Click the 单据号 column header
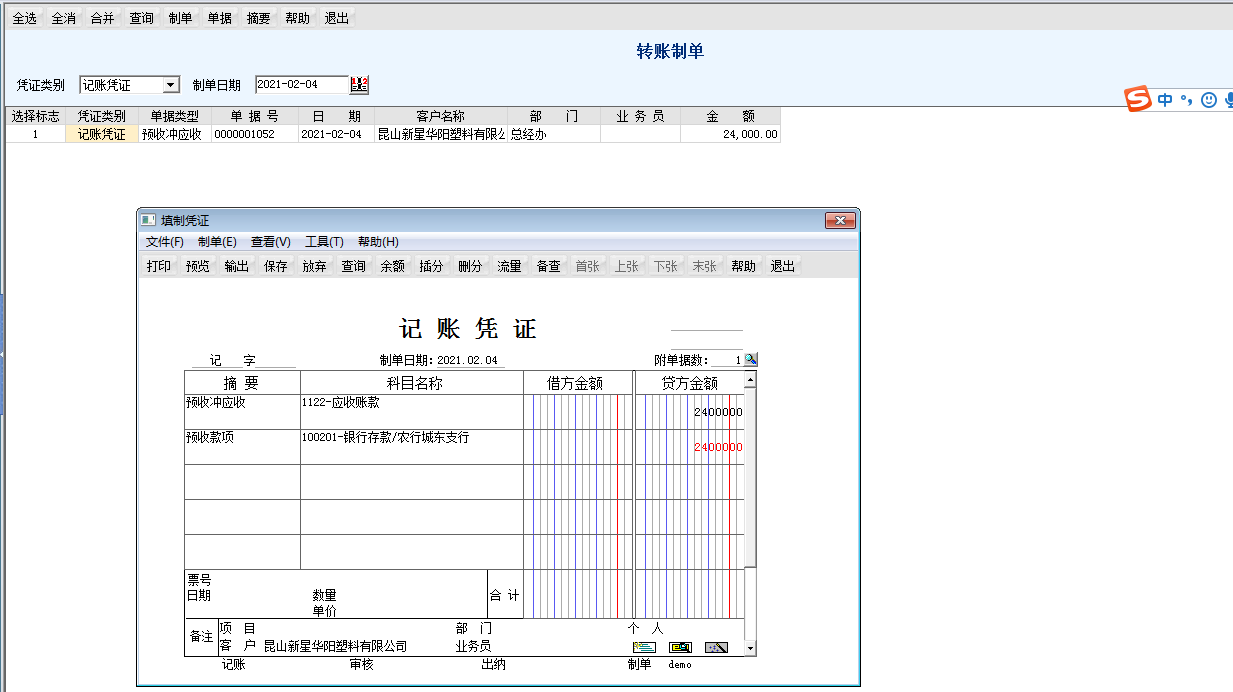This screenshot has width=1233, height=692. [255, 116]
